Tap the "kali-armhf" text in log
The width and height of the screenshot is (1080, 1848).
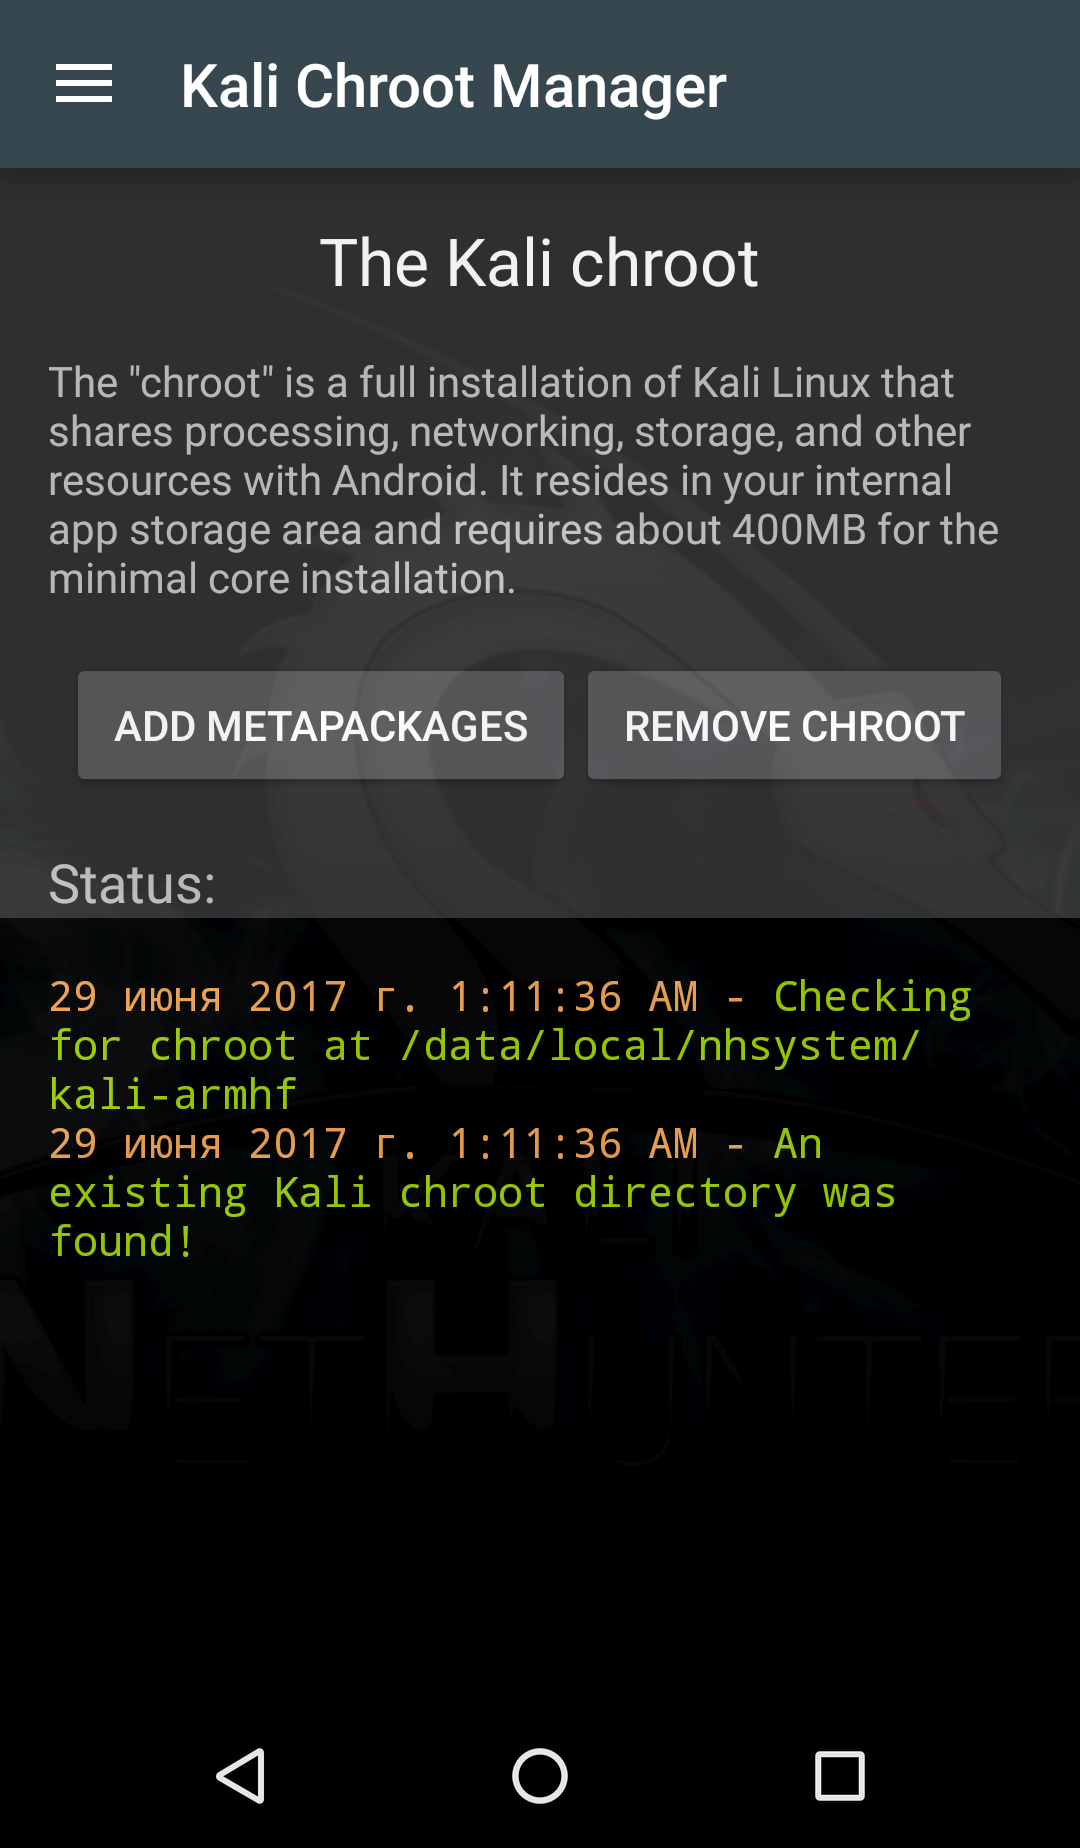173,1096
